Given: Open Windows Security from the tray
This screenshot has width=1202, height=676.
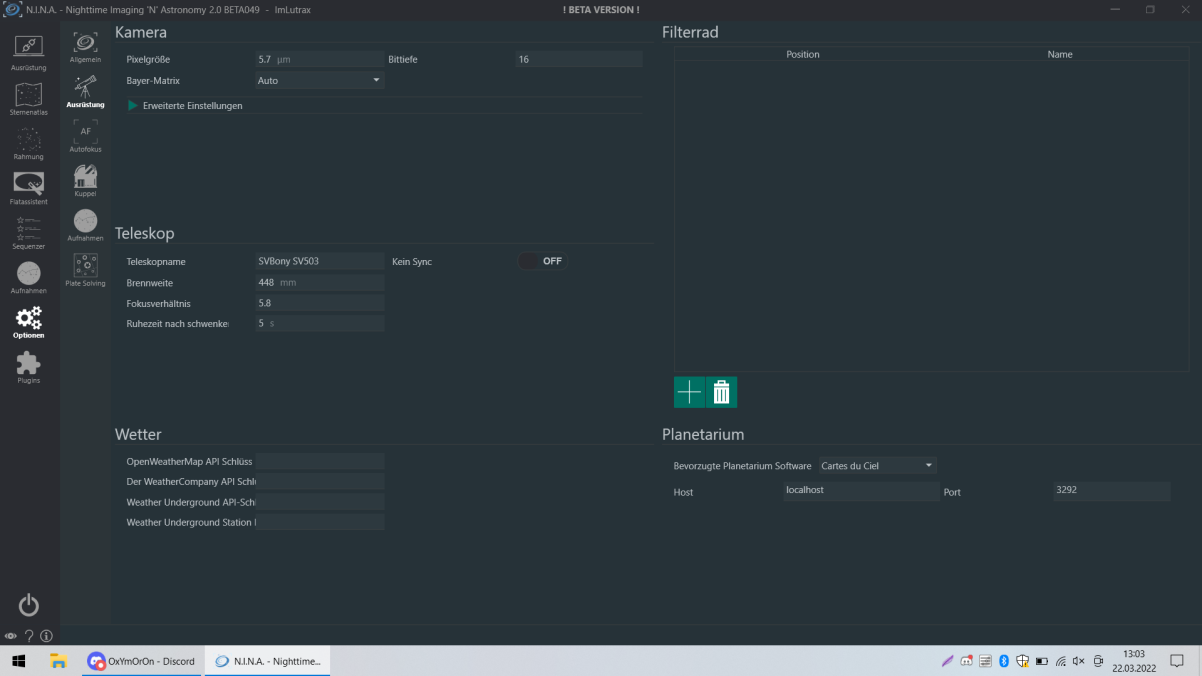Looking at the screenshot, I should pyautogui.click(x=1023, y=661).
